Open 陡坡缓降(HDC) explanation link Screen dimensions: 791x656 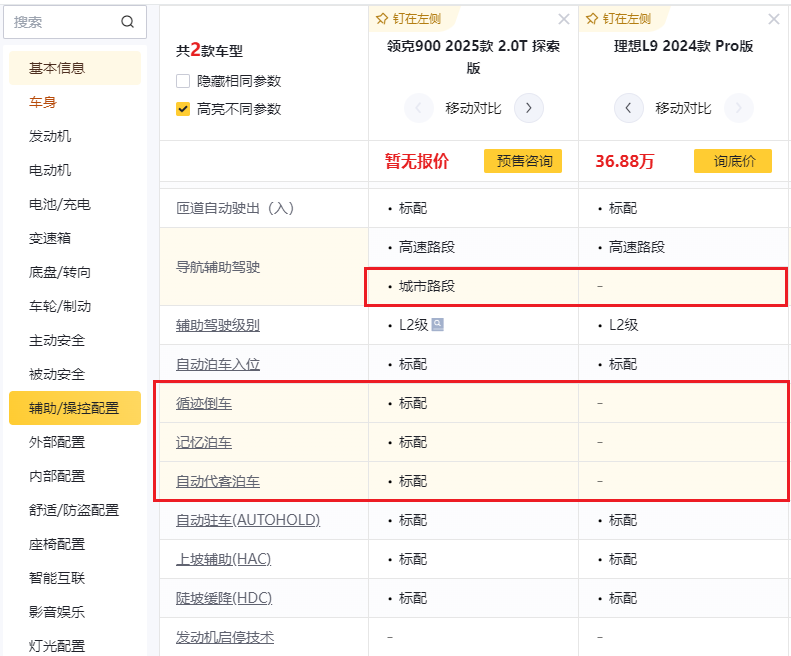click(224, 598)
